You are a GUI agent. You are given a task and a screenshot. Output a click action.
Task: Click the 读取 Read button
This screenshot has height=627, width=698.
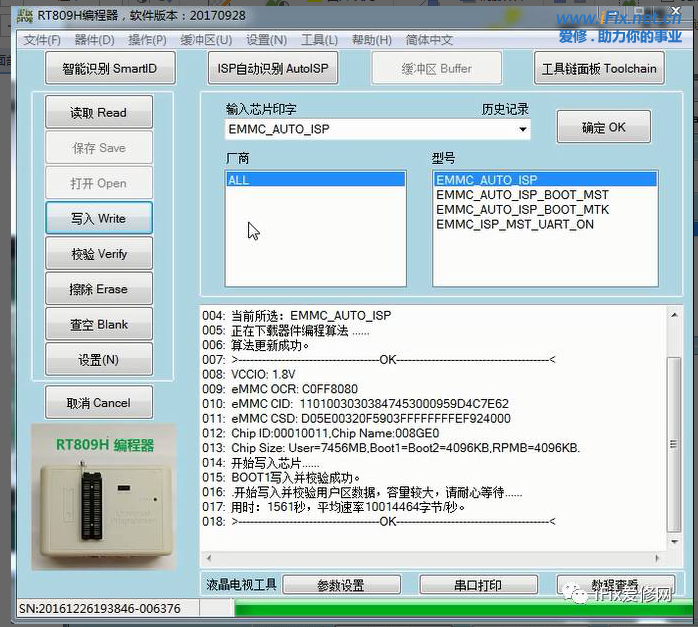99,112
